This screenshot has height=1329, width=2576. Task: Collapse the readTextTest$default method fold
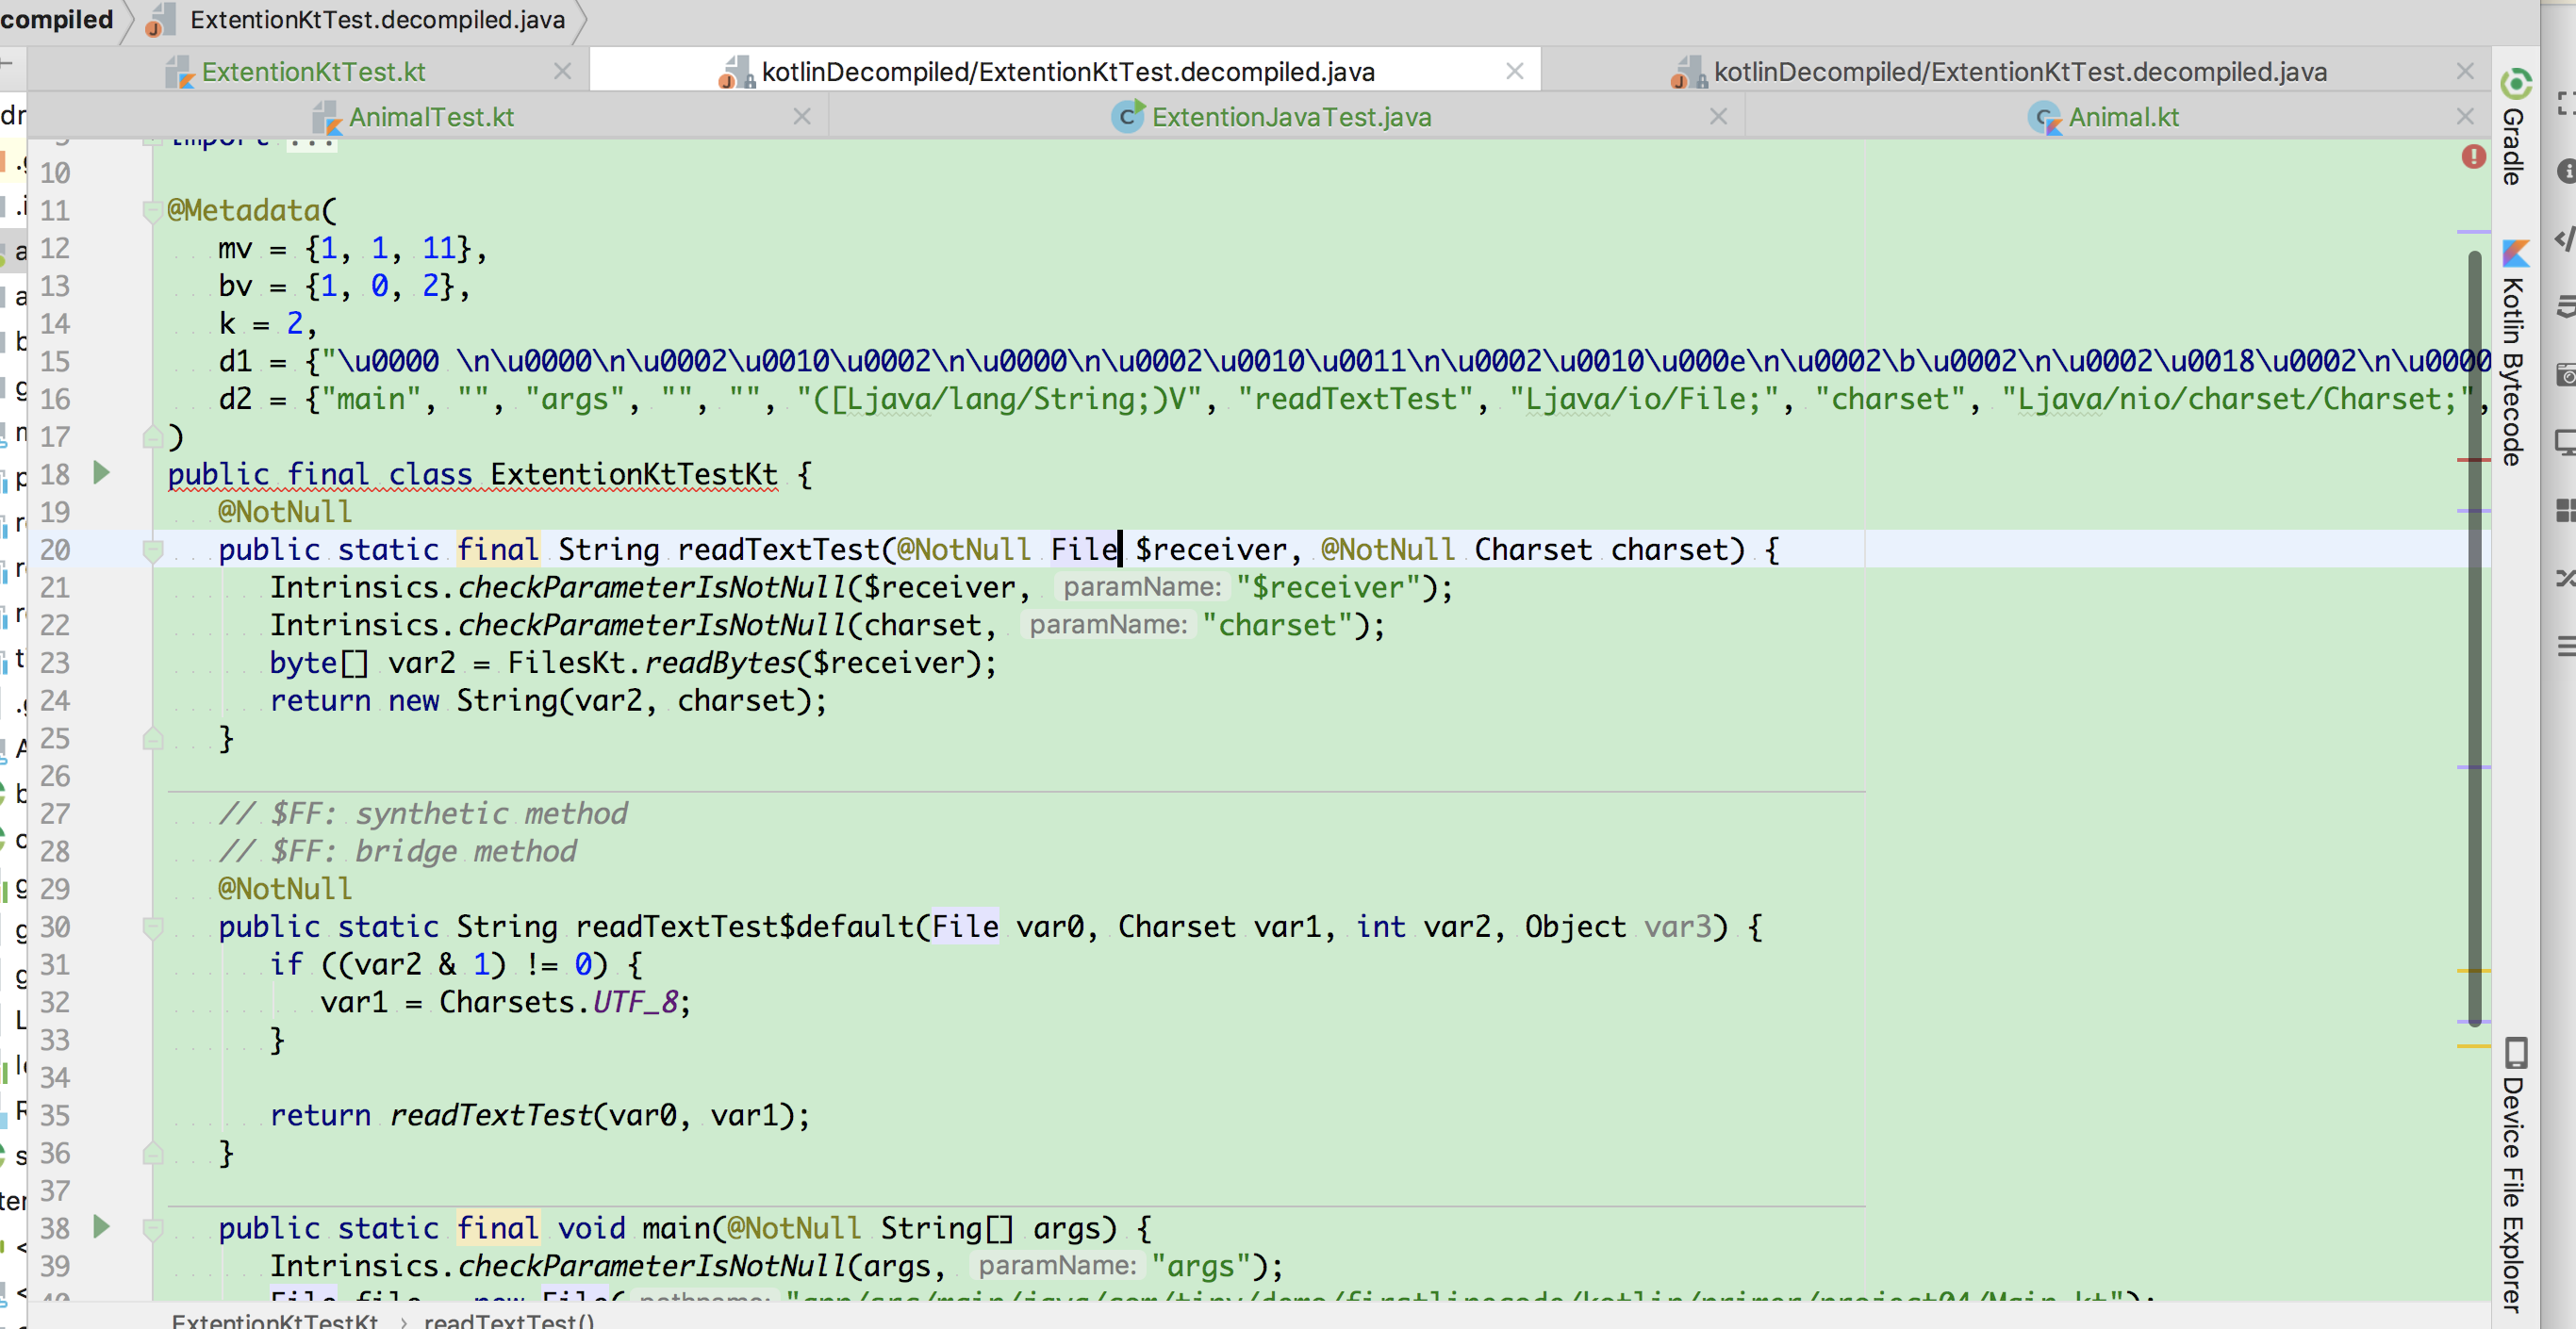pyautogui.click(x=152, y=927)
